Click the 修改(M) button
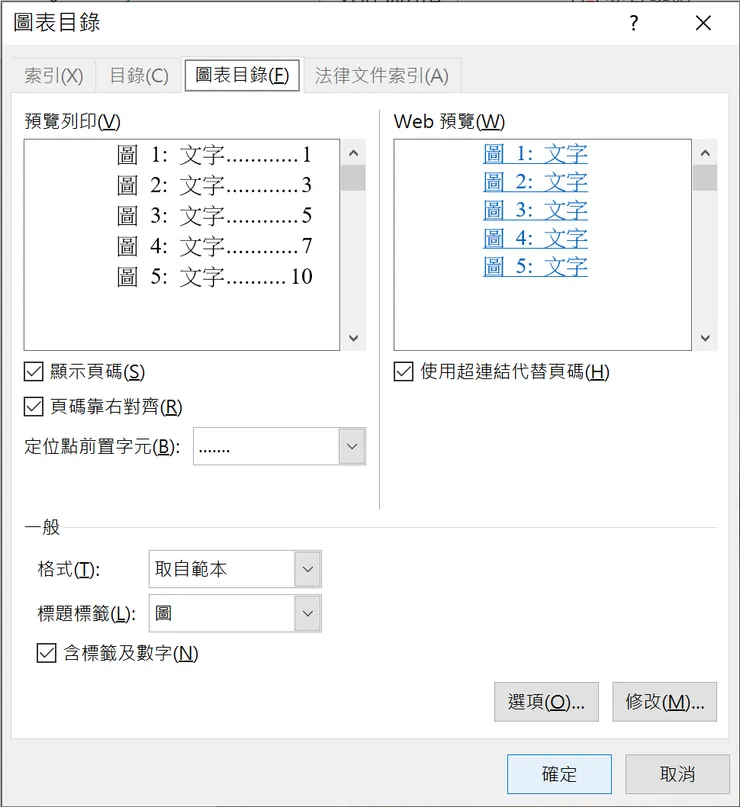Viewport: 740px width, 807px height. pyautogui.click(x=664, y=701)
